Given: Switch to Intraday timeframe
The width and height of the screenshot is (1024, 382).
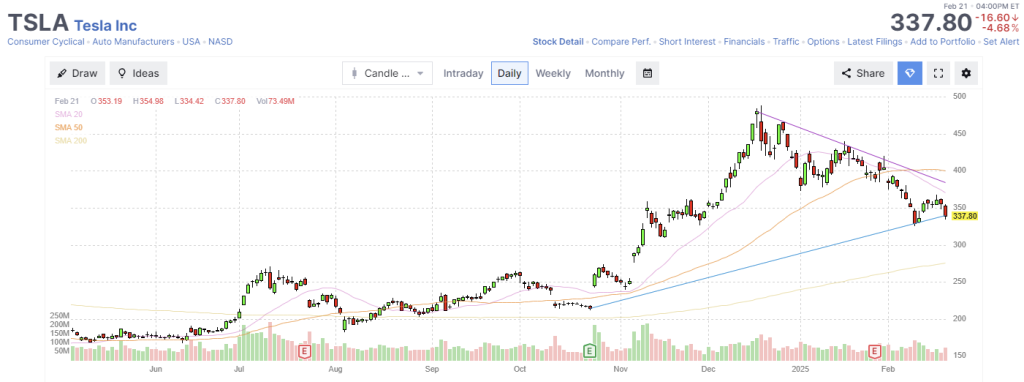Looking at the screenshot, I should point(463,73).
